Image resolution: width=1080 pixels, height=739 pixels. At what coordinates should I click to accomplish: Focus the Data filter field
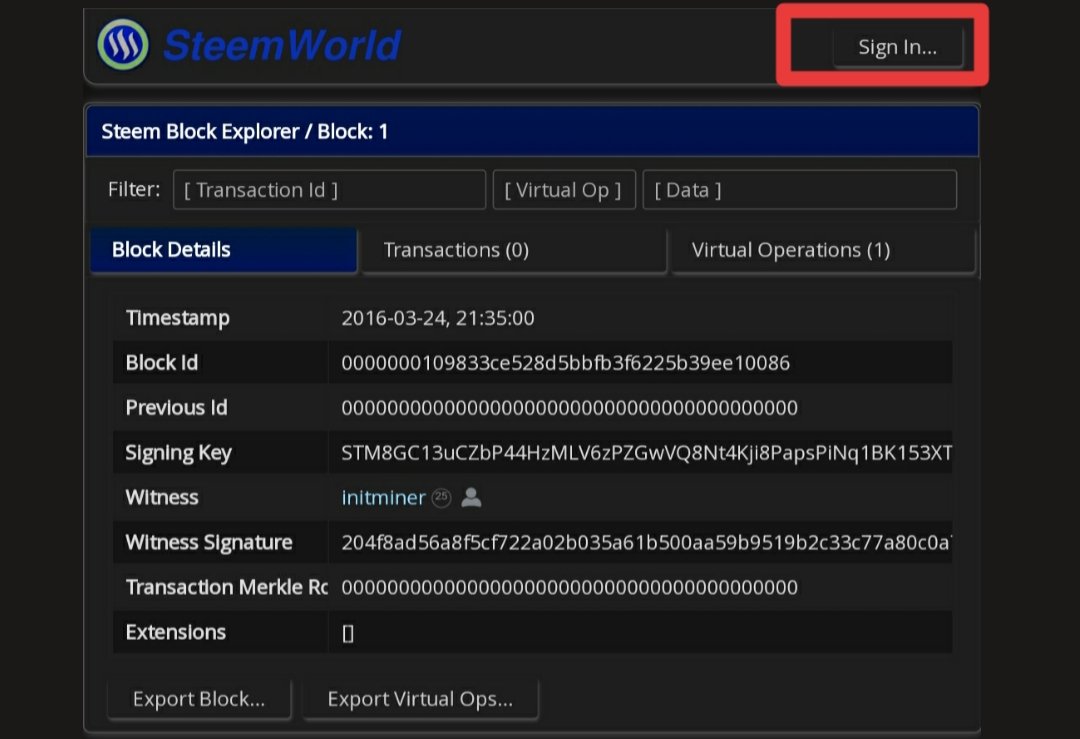click(800, 190)
